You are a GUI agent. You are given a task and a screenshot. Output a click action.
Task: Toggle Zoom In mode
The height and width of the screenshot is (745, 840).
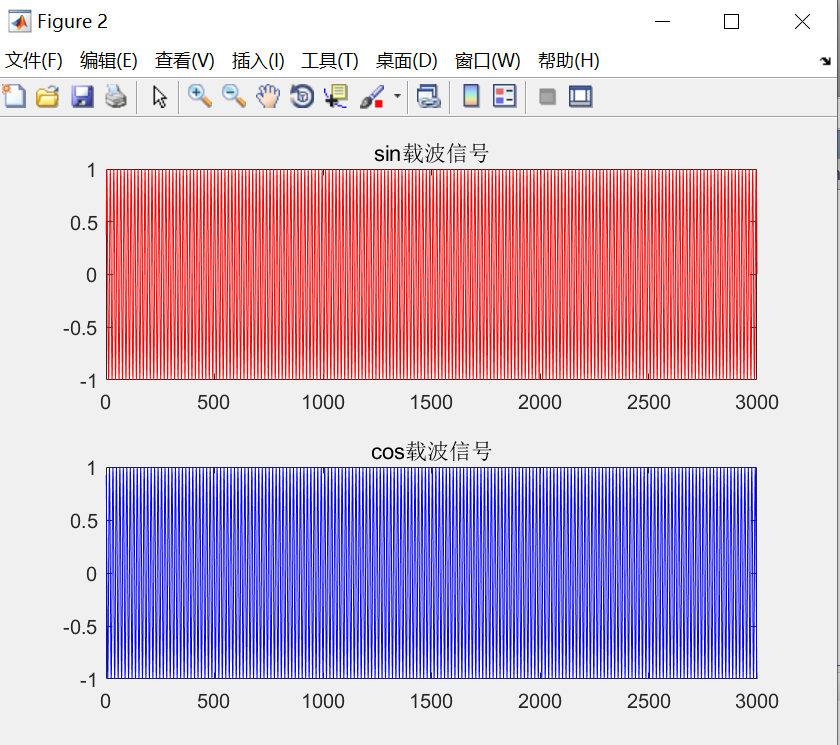(199, 96)
